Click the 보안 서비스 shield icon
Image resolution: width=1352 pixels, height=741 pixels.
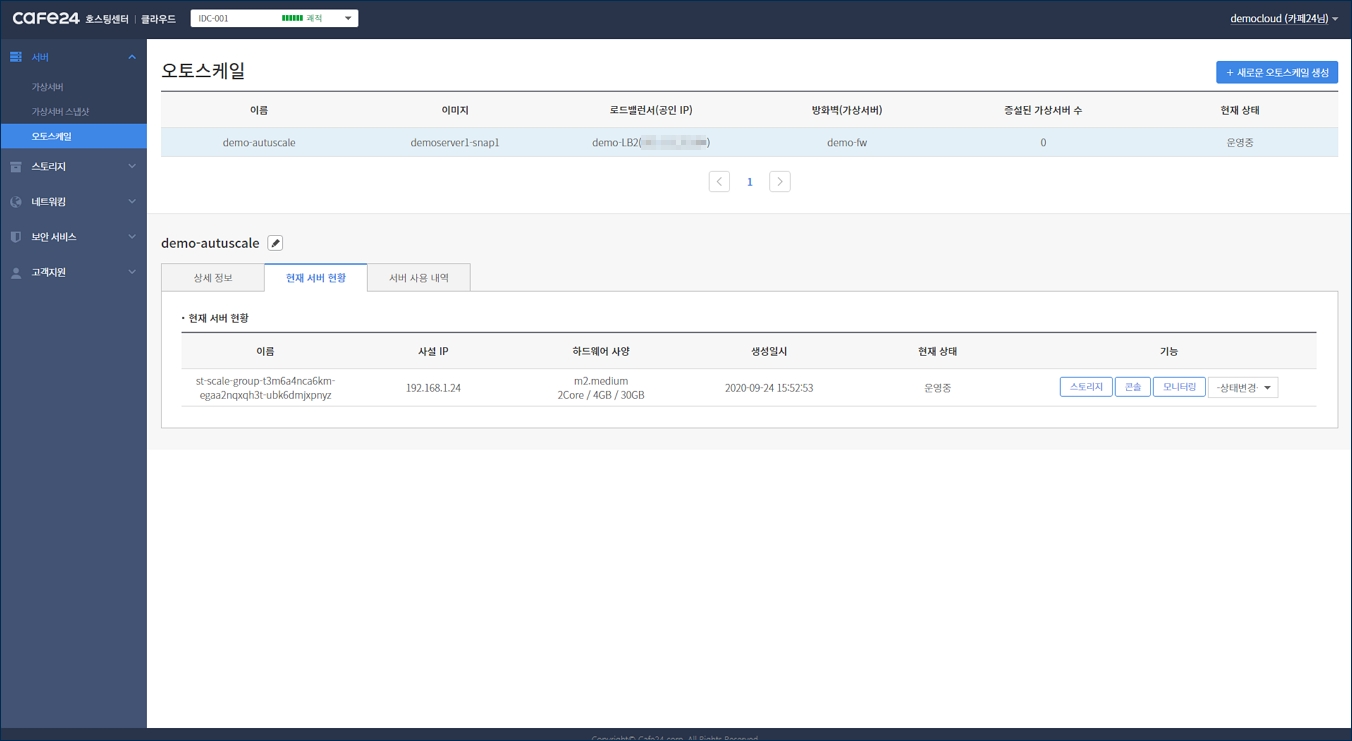tap(16, 237)
